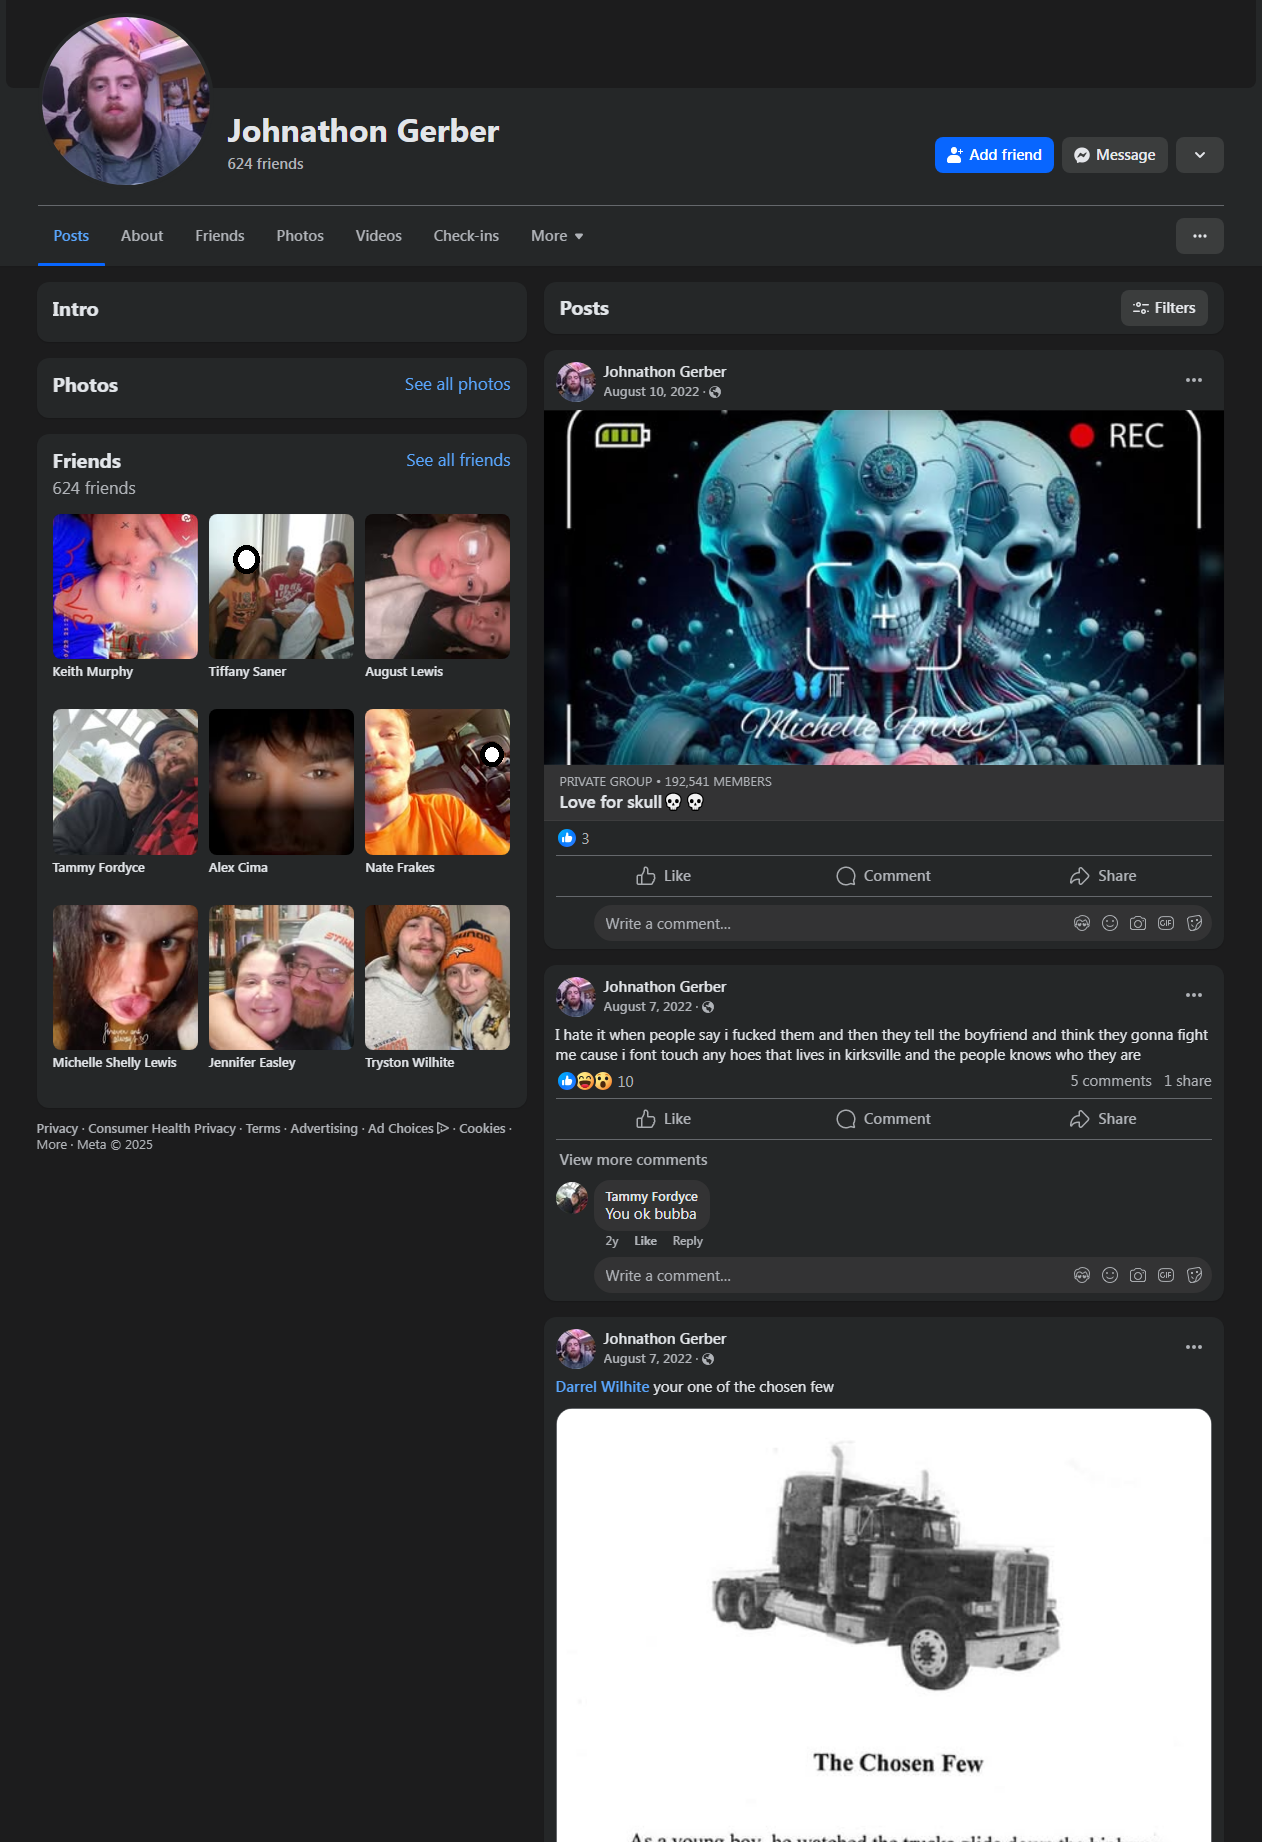View the 10 reactions on Kirksville post
1262x1842 pixels.
[596, 1081]
